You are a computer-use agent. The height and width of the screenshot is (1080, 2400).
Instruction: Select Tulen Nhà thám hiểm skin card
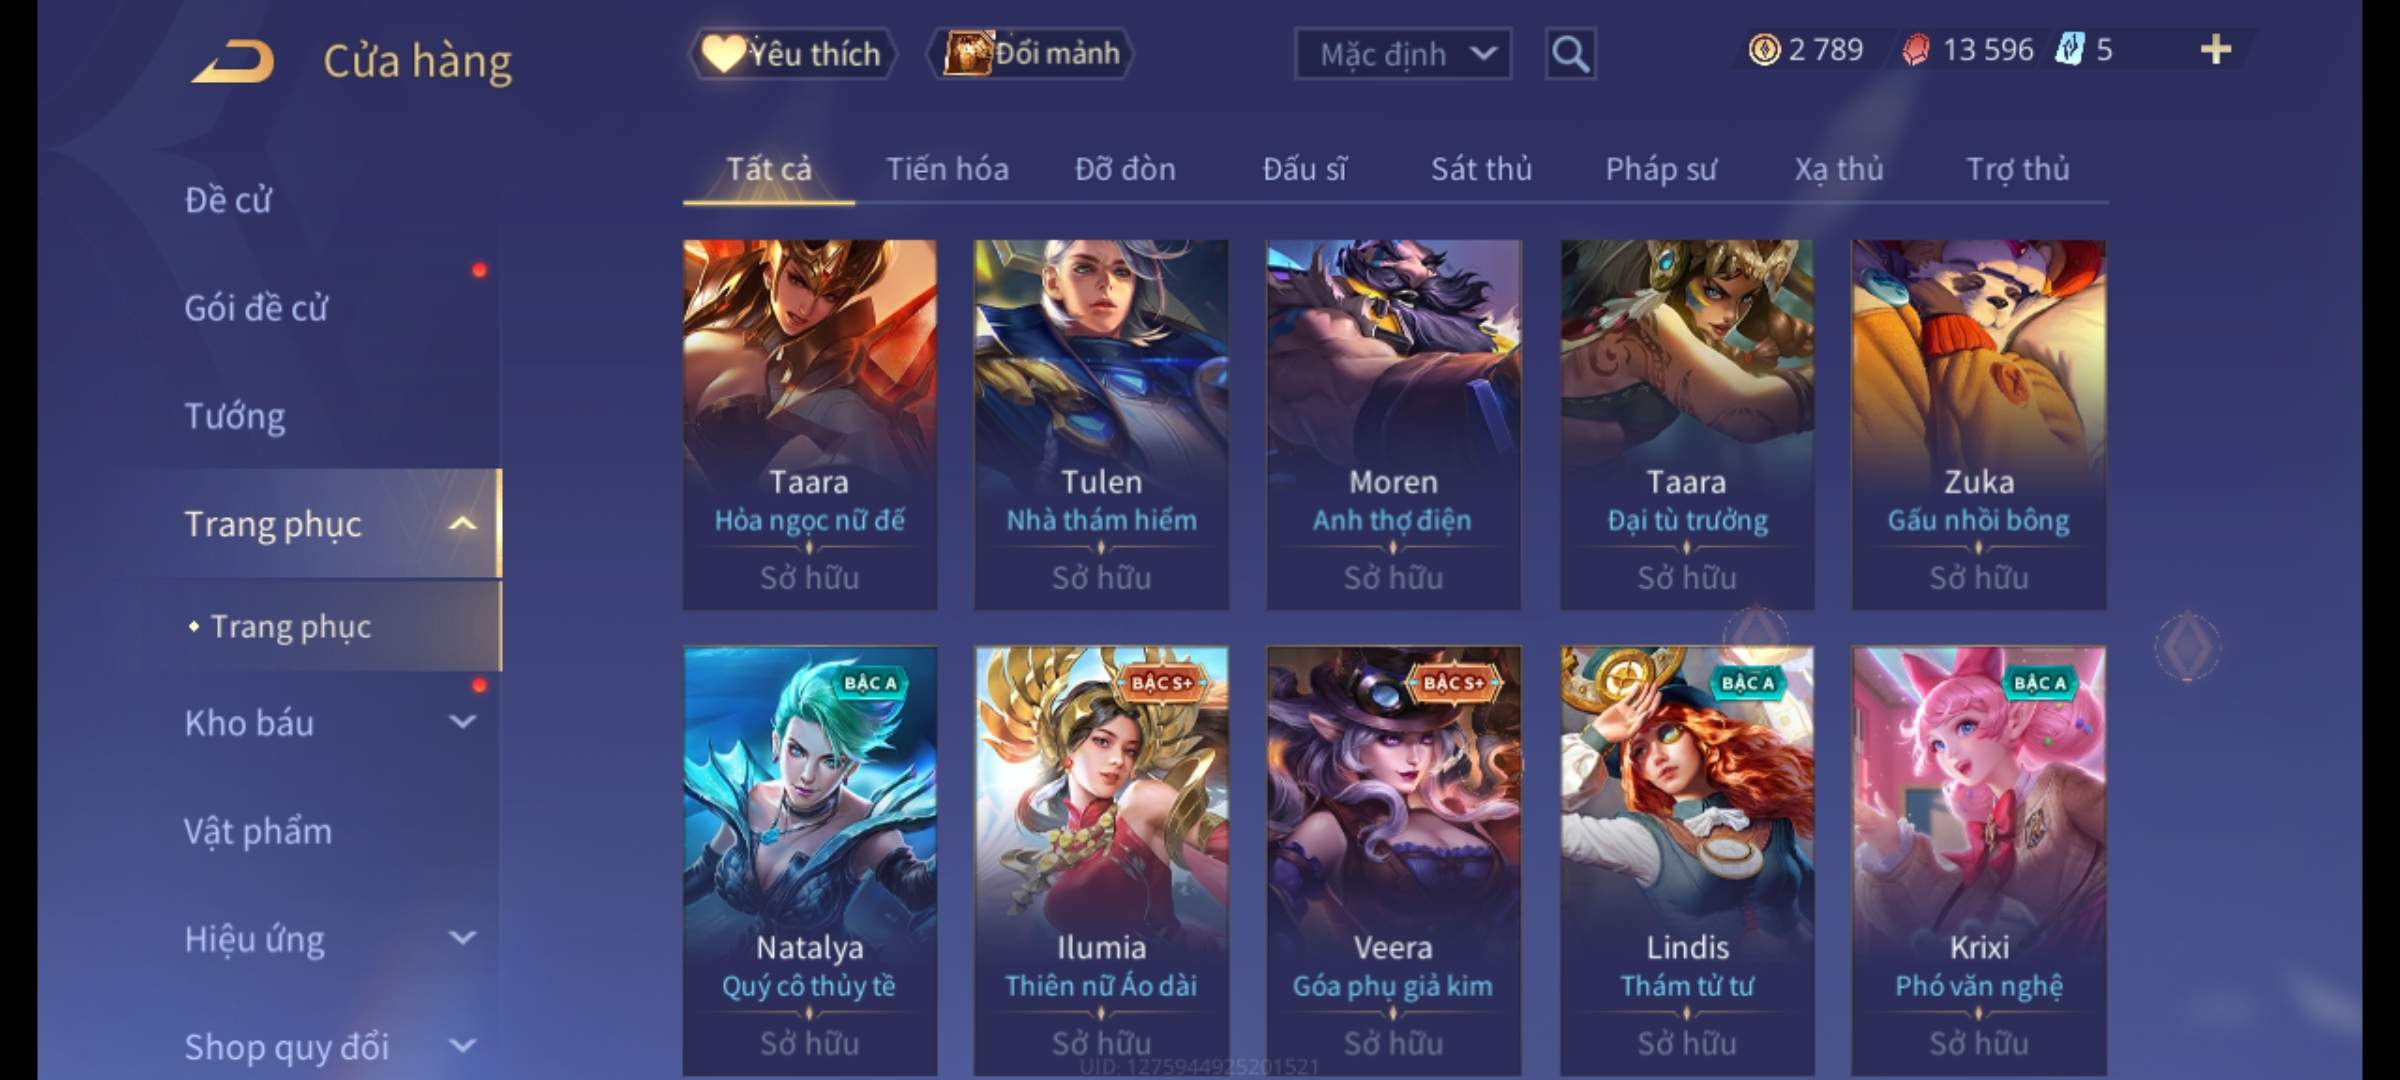(1101, 424)
